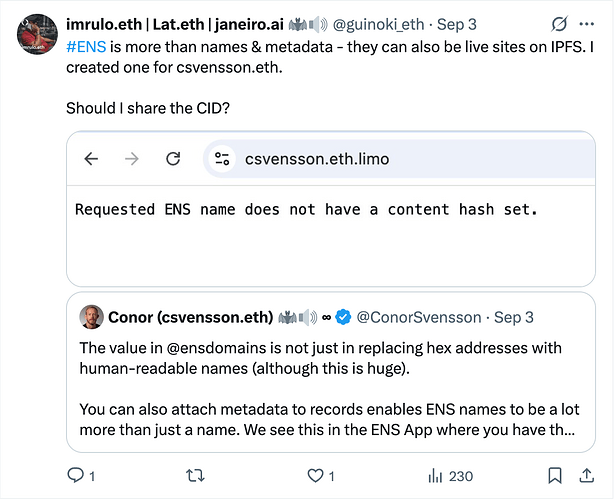Image resolution: width=614 pixels, height=499 pixels.
Task: Click the site info icon beside URL
Action: tap(221, 158)
